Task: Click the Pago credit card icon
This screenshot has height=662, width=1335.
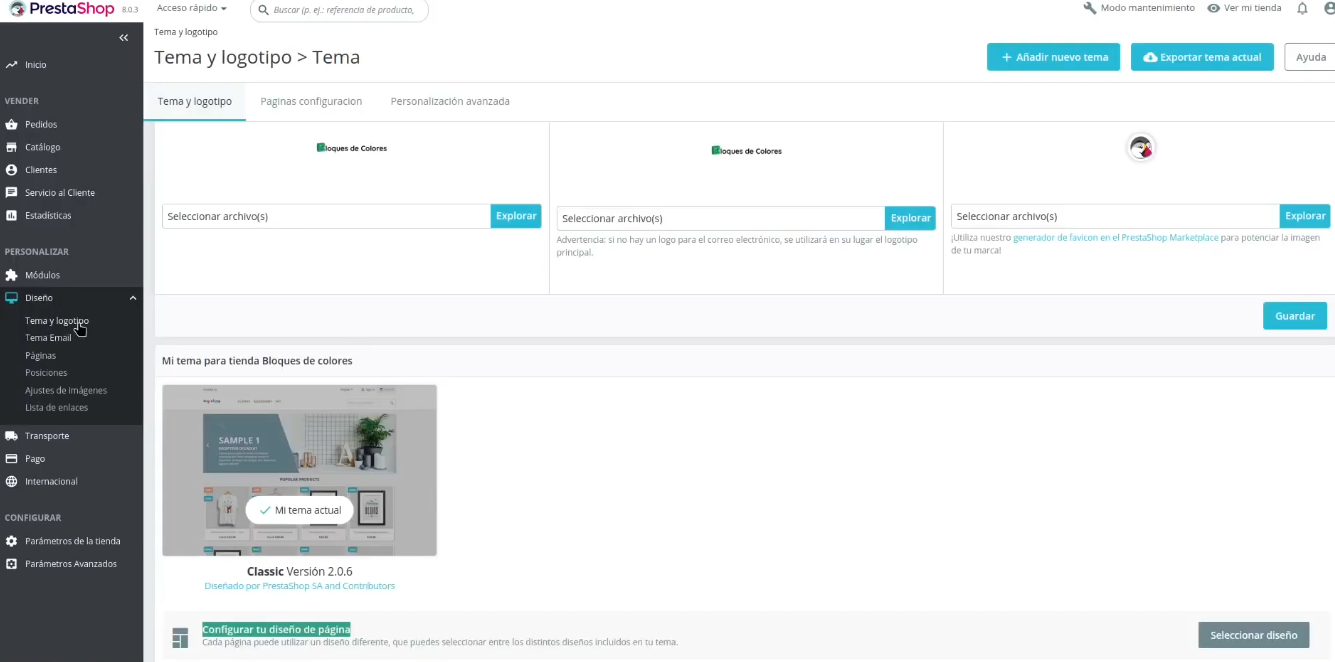Action: coord(11,459)
